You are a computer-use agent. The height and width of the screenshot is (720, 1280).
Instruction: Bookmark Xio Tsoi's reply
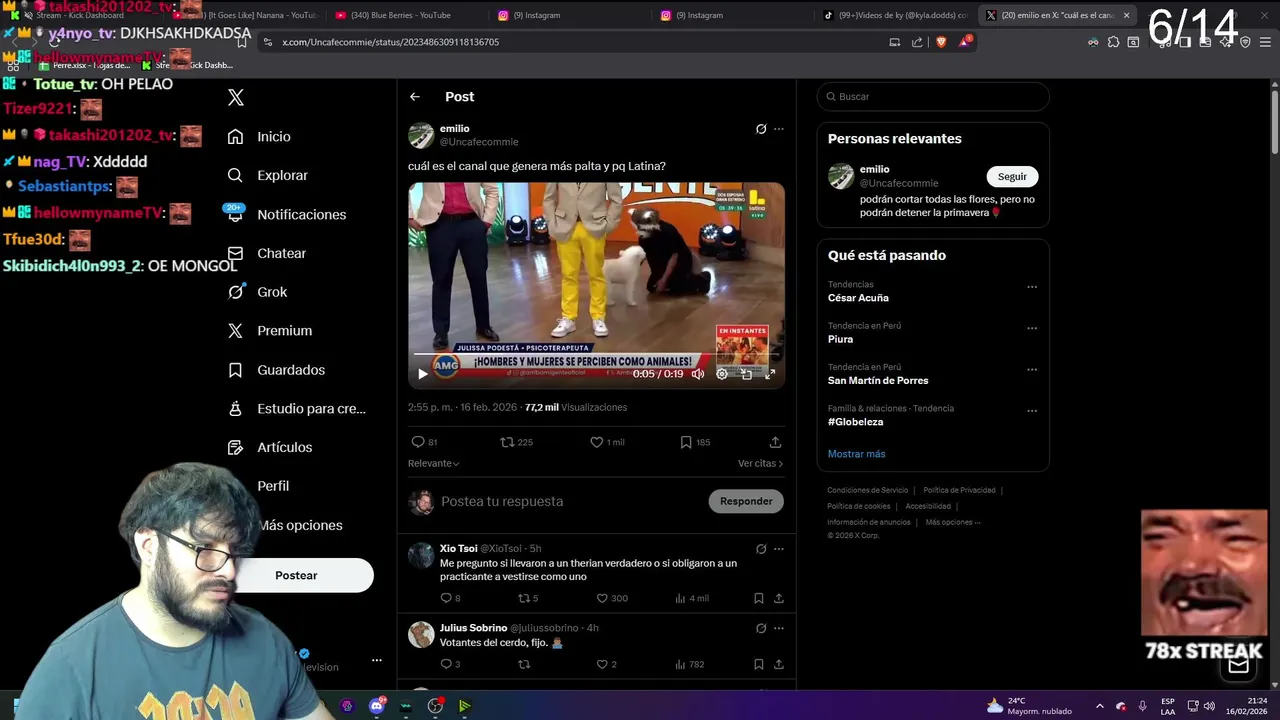click(759, 598)
